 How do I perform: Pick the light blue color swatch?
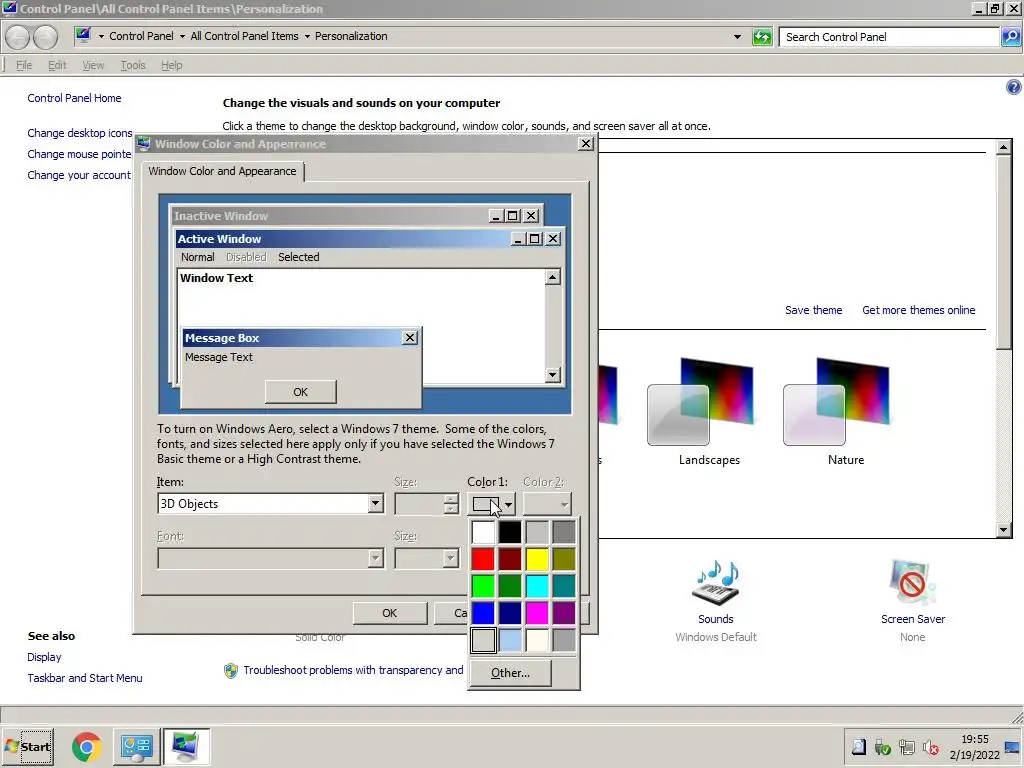point(510,641)
